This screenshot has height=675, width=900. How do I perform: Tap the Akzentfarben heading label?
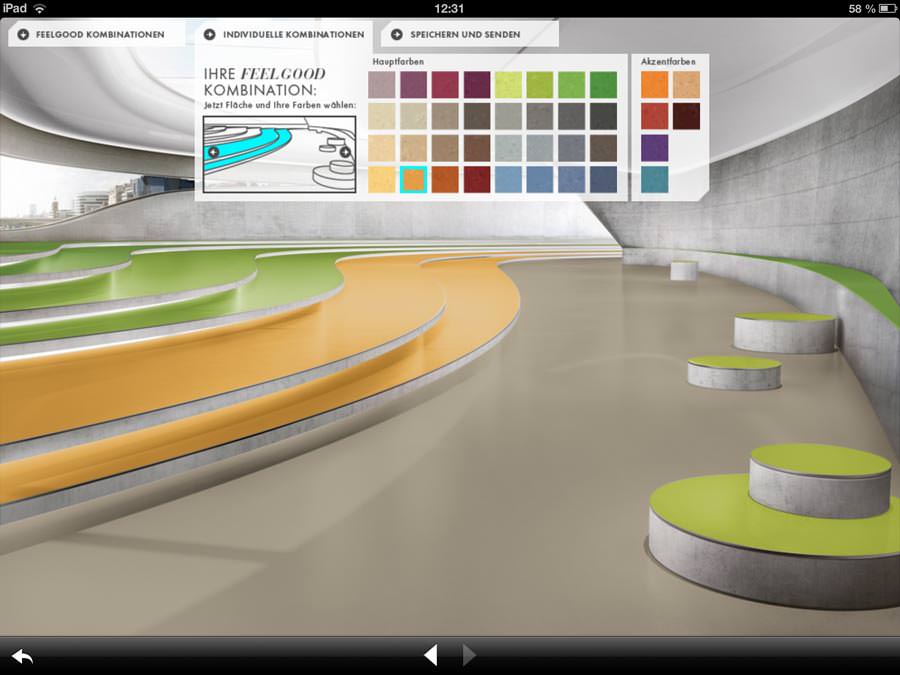668,61
